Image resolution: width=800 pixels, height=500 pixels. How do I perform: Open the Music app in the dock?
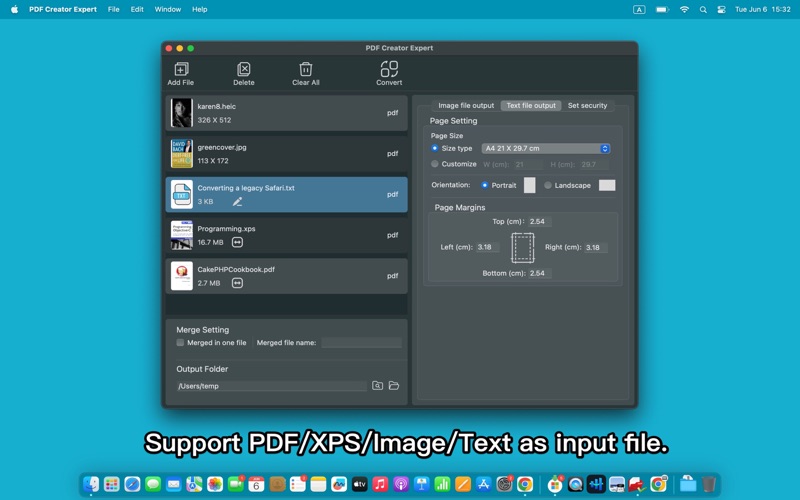pyautogui.click(x=380, y=484)
